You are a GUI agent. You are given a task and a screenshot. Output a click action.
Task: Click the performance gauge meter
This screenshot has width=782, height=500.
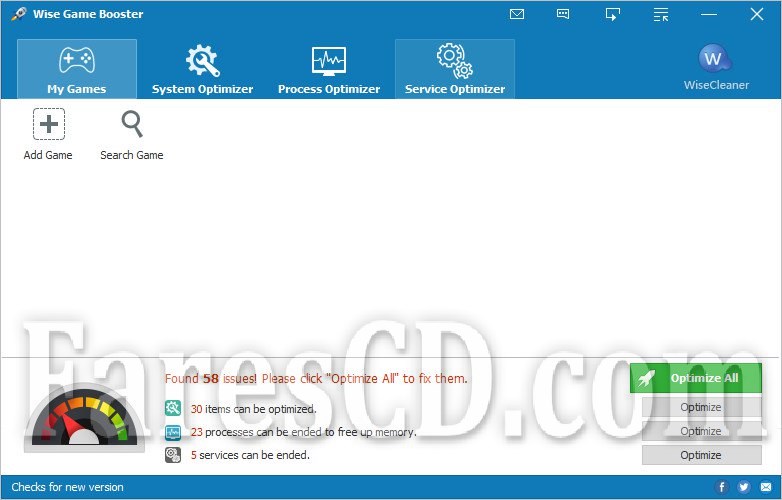coord(84,418)
